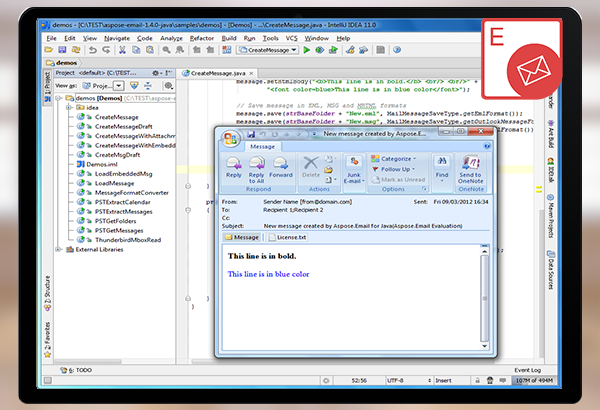This screenshot has width=600, height=410.
Task: Select Demos.iml file in project tree
Action: pyautogui.click(x=102, y=164)
